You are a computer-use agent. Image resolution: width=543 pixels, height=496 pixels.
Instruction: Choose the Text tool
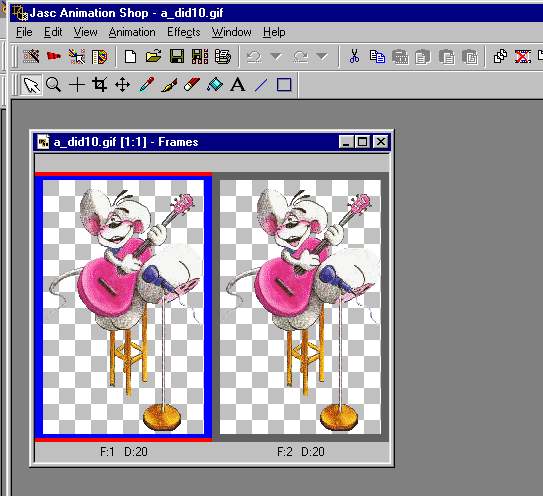click(238, 85)
